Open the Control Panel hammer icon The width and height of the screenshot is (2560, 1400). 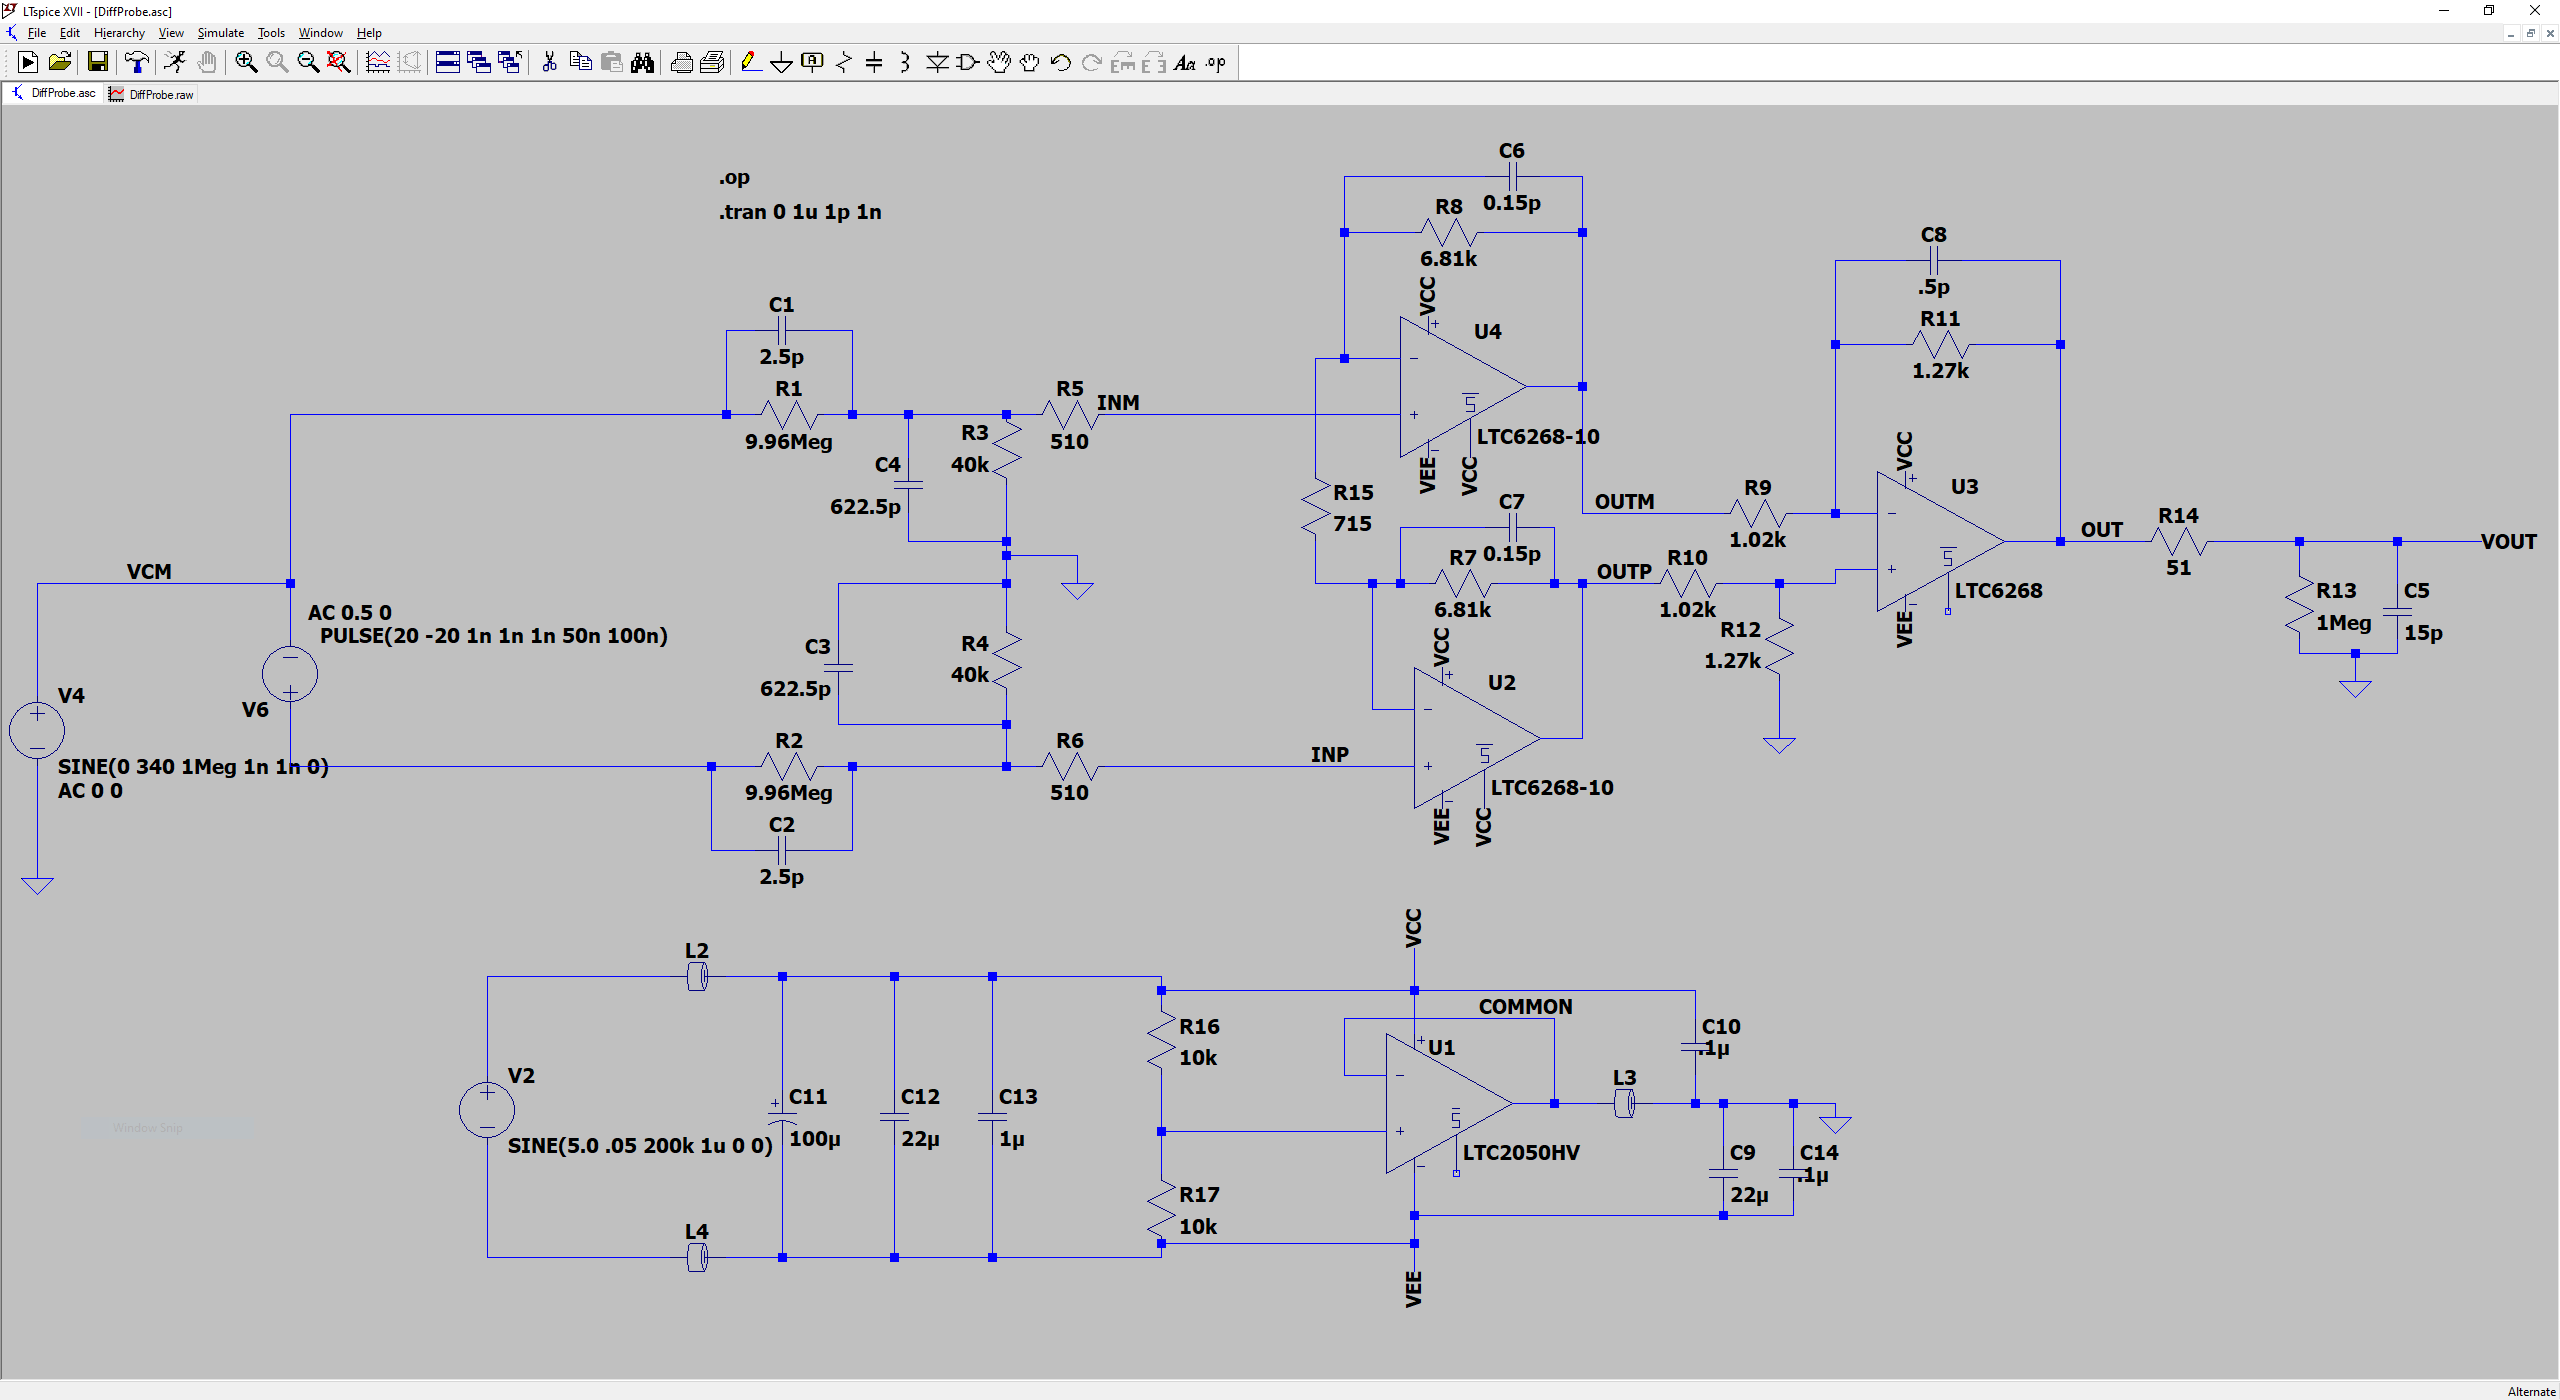(137, 62)
